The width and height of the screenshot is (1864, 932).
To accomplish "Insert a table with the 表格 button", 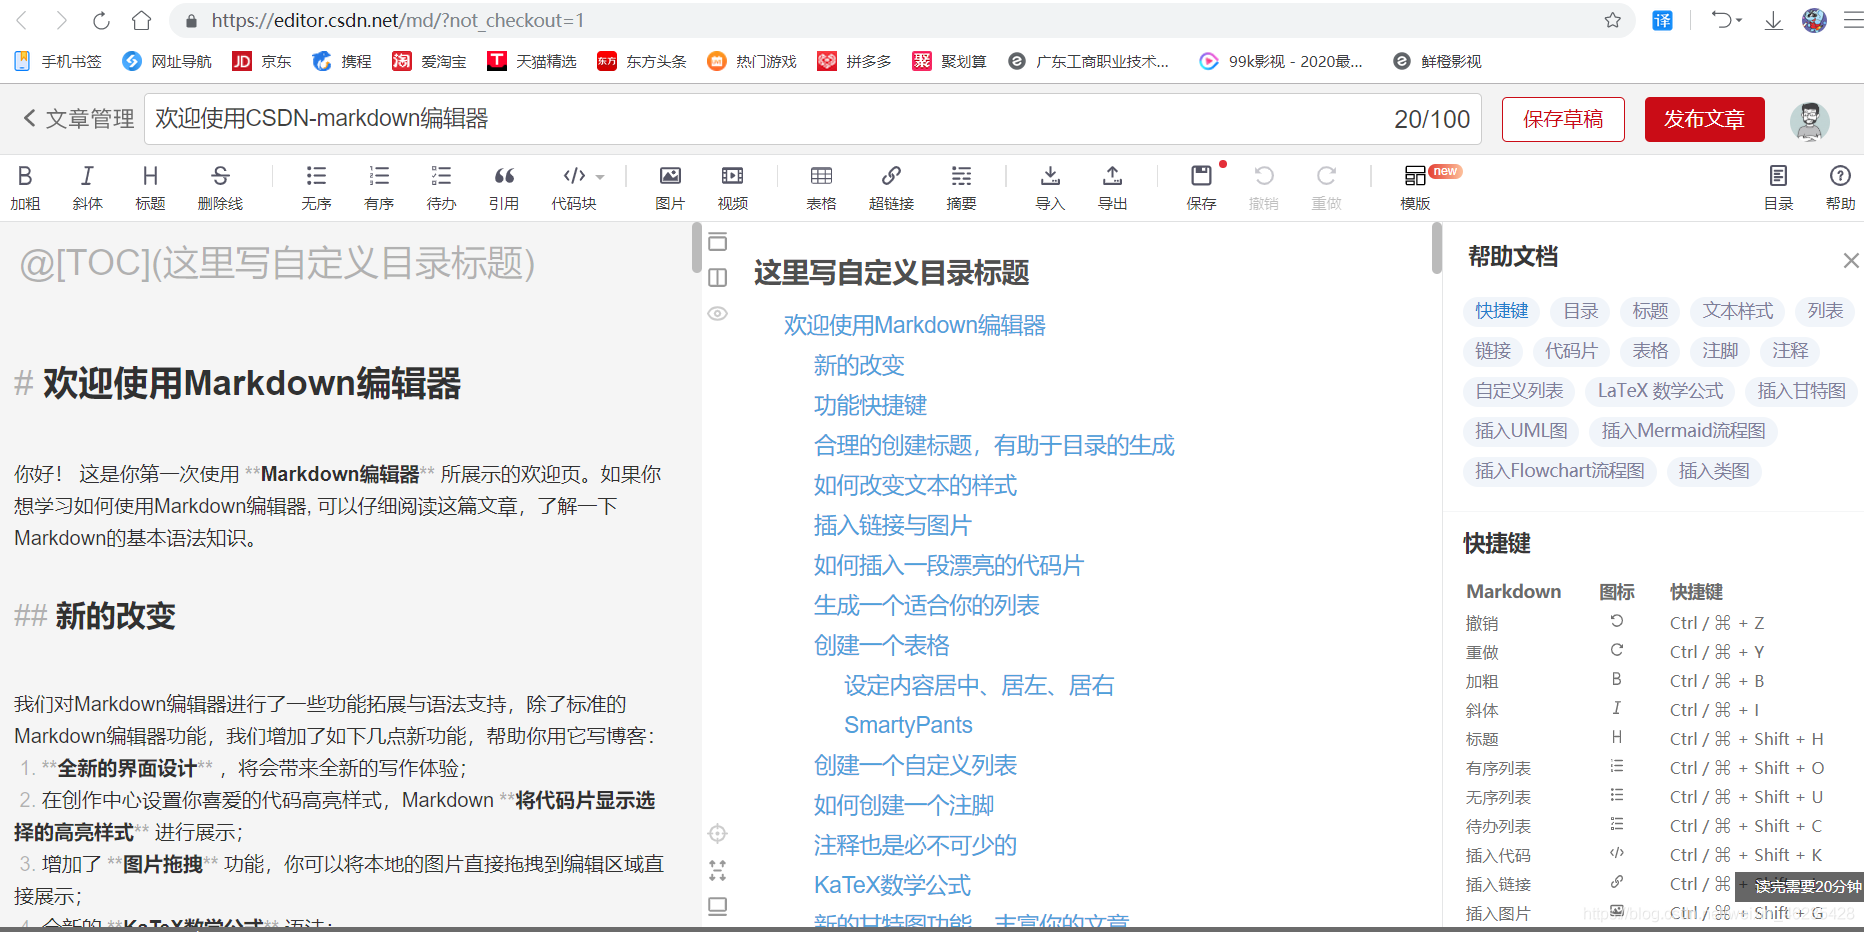I will tap(821, 187).
